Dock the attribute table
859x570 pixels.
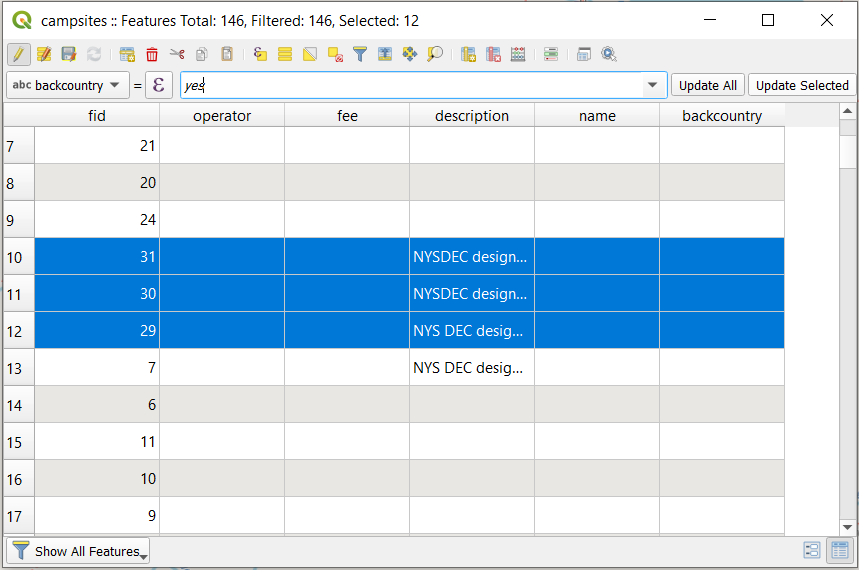coord(584,54)
